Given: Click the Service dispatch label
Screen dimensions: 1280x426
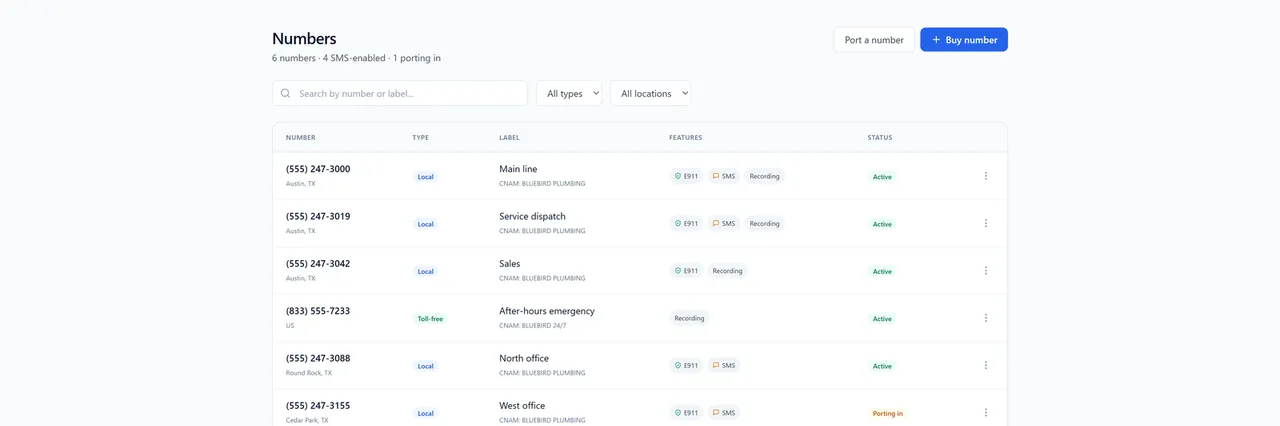Looking at the screenshot, I should 532,216.
